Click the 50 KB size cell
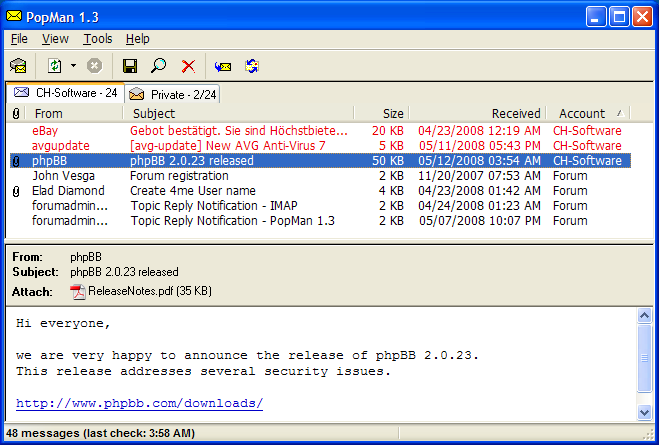 pos(388,161)
